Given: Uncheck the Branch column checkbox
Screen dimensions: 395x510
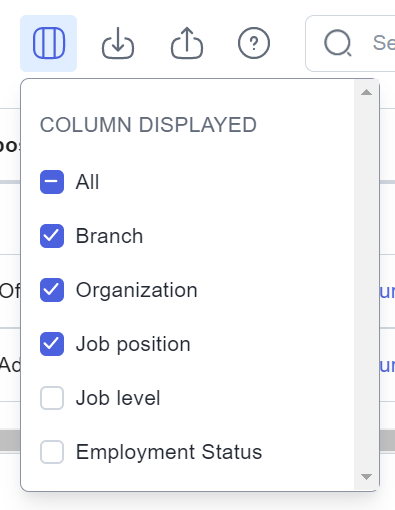Looking at the screenshot, I should point(52,236).
